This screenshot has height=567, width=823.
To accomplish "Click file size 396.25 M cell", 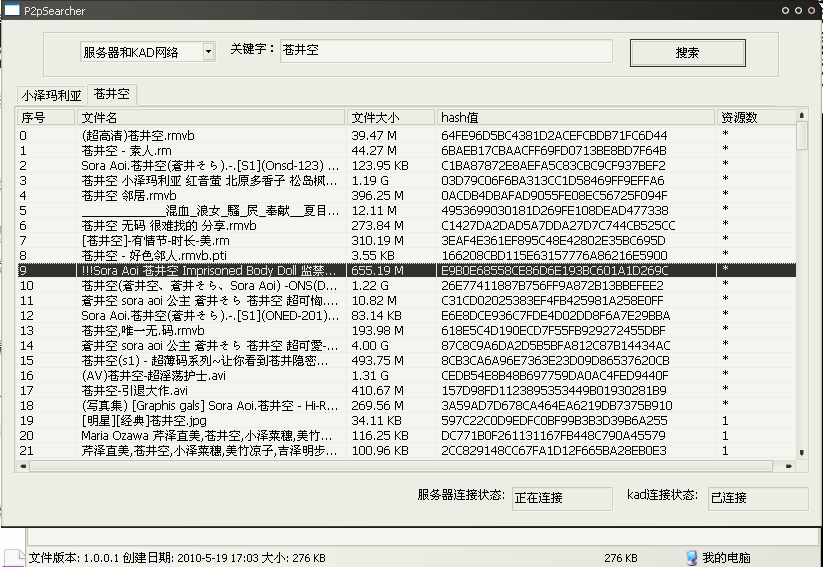I will coord(377,195).
